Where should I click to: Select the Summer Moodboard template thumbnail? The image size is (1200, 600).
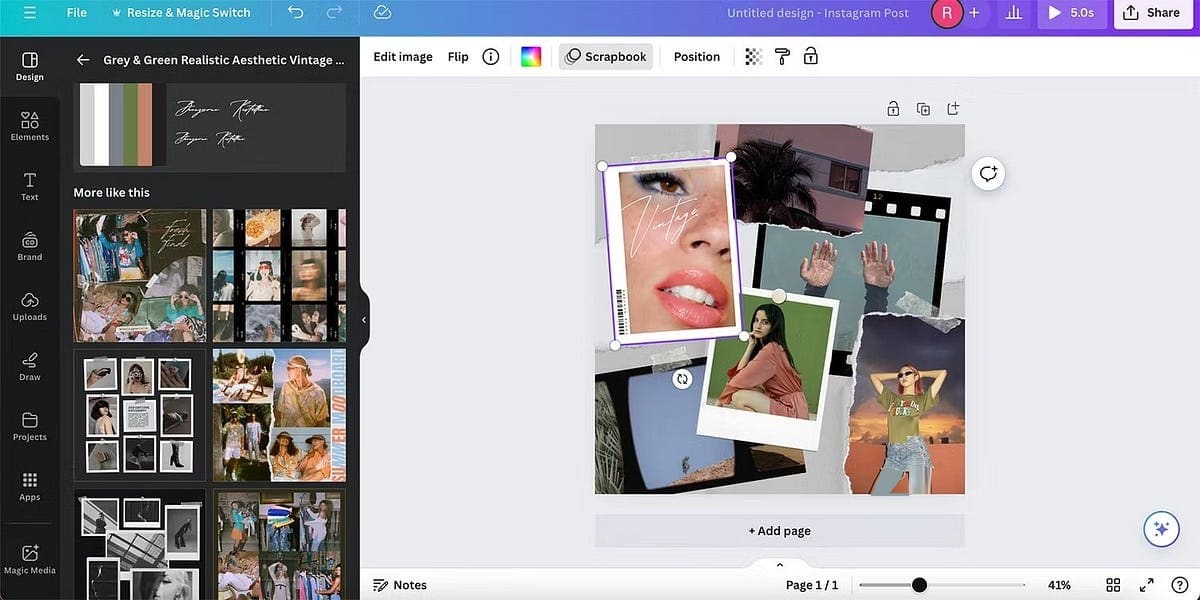click(x=279, y=415)
